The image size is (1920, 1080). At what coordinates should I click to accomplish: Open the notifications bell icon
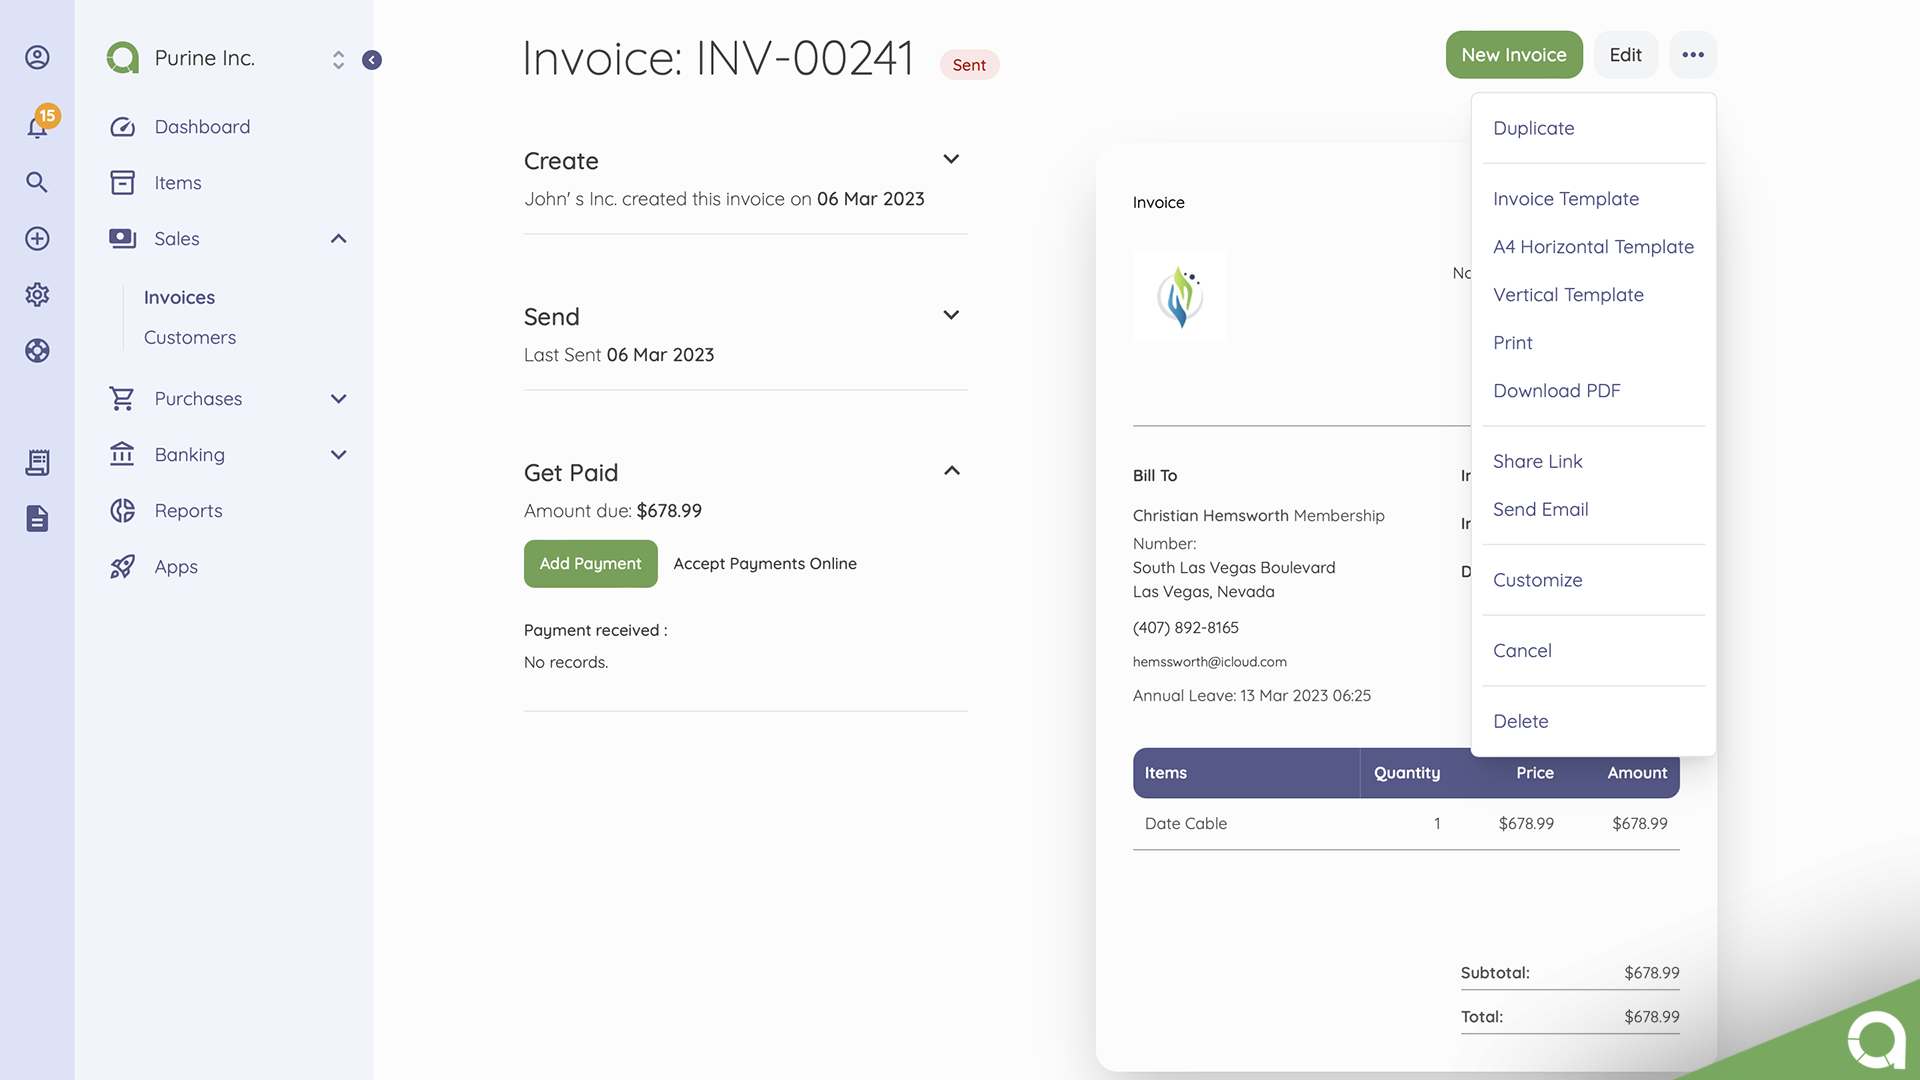pyautogui.click(x=38, y=126)
